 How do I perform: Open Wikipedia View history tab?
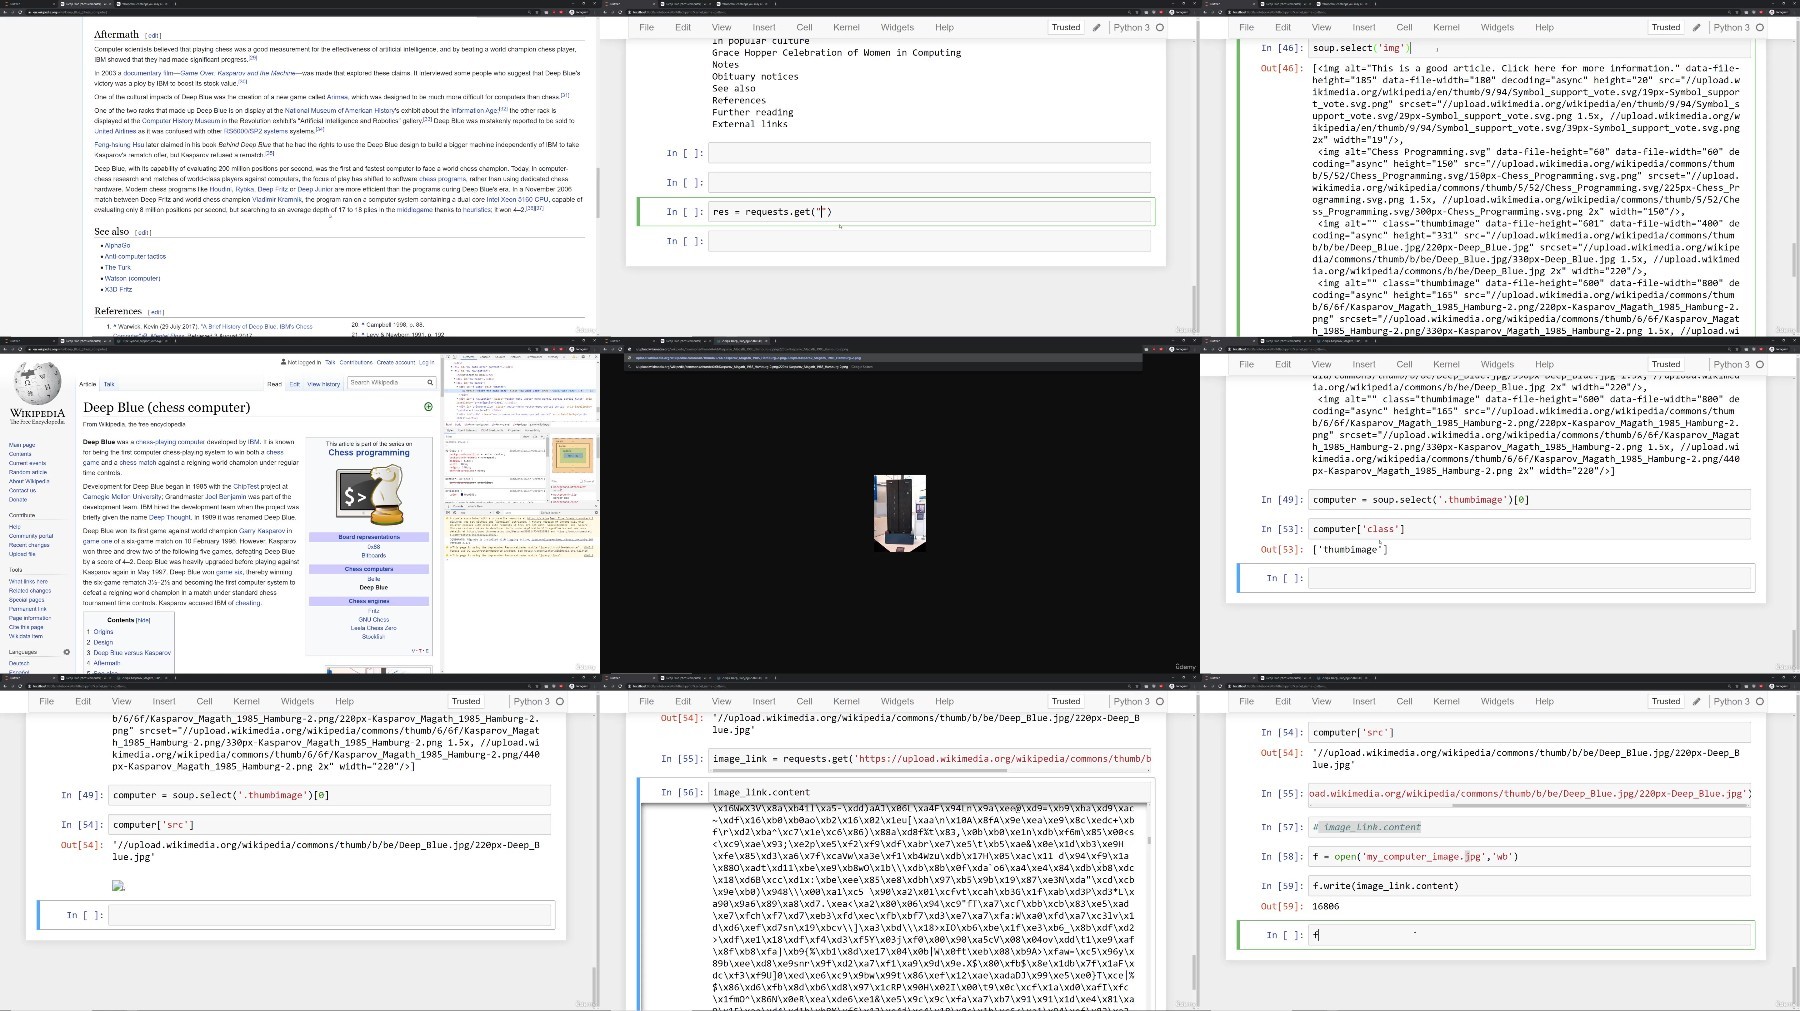click(323, 384)
